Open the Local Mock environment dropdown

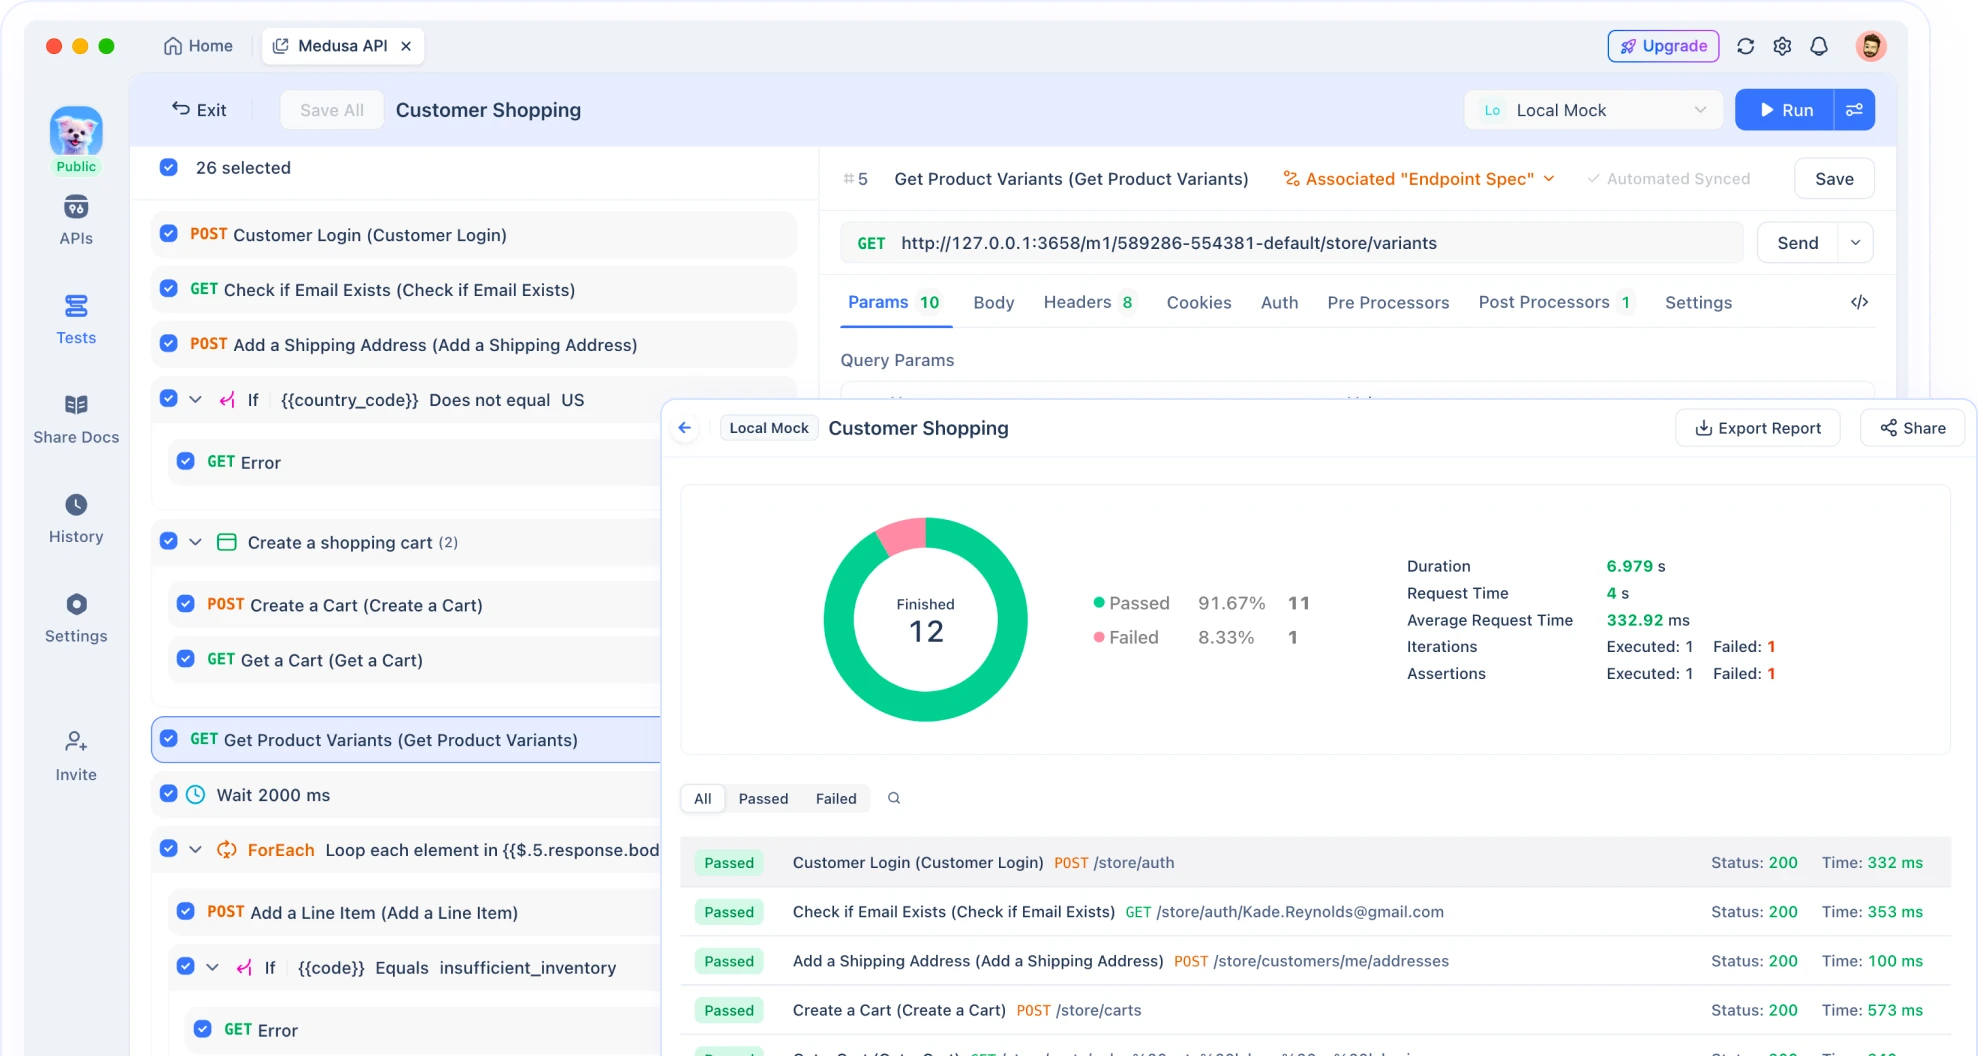pos(1593,110)
